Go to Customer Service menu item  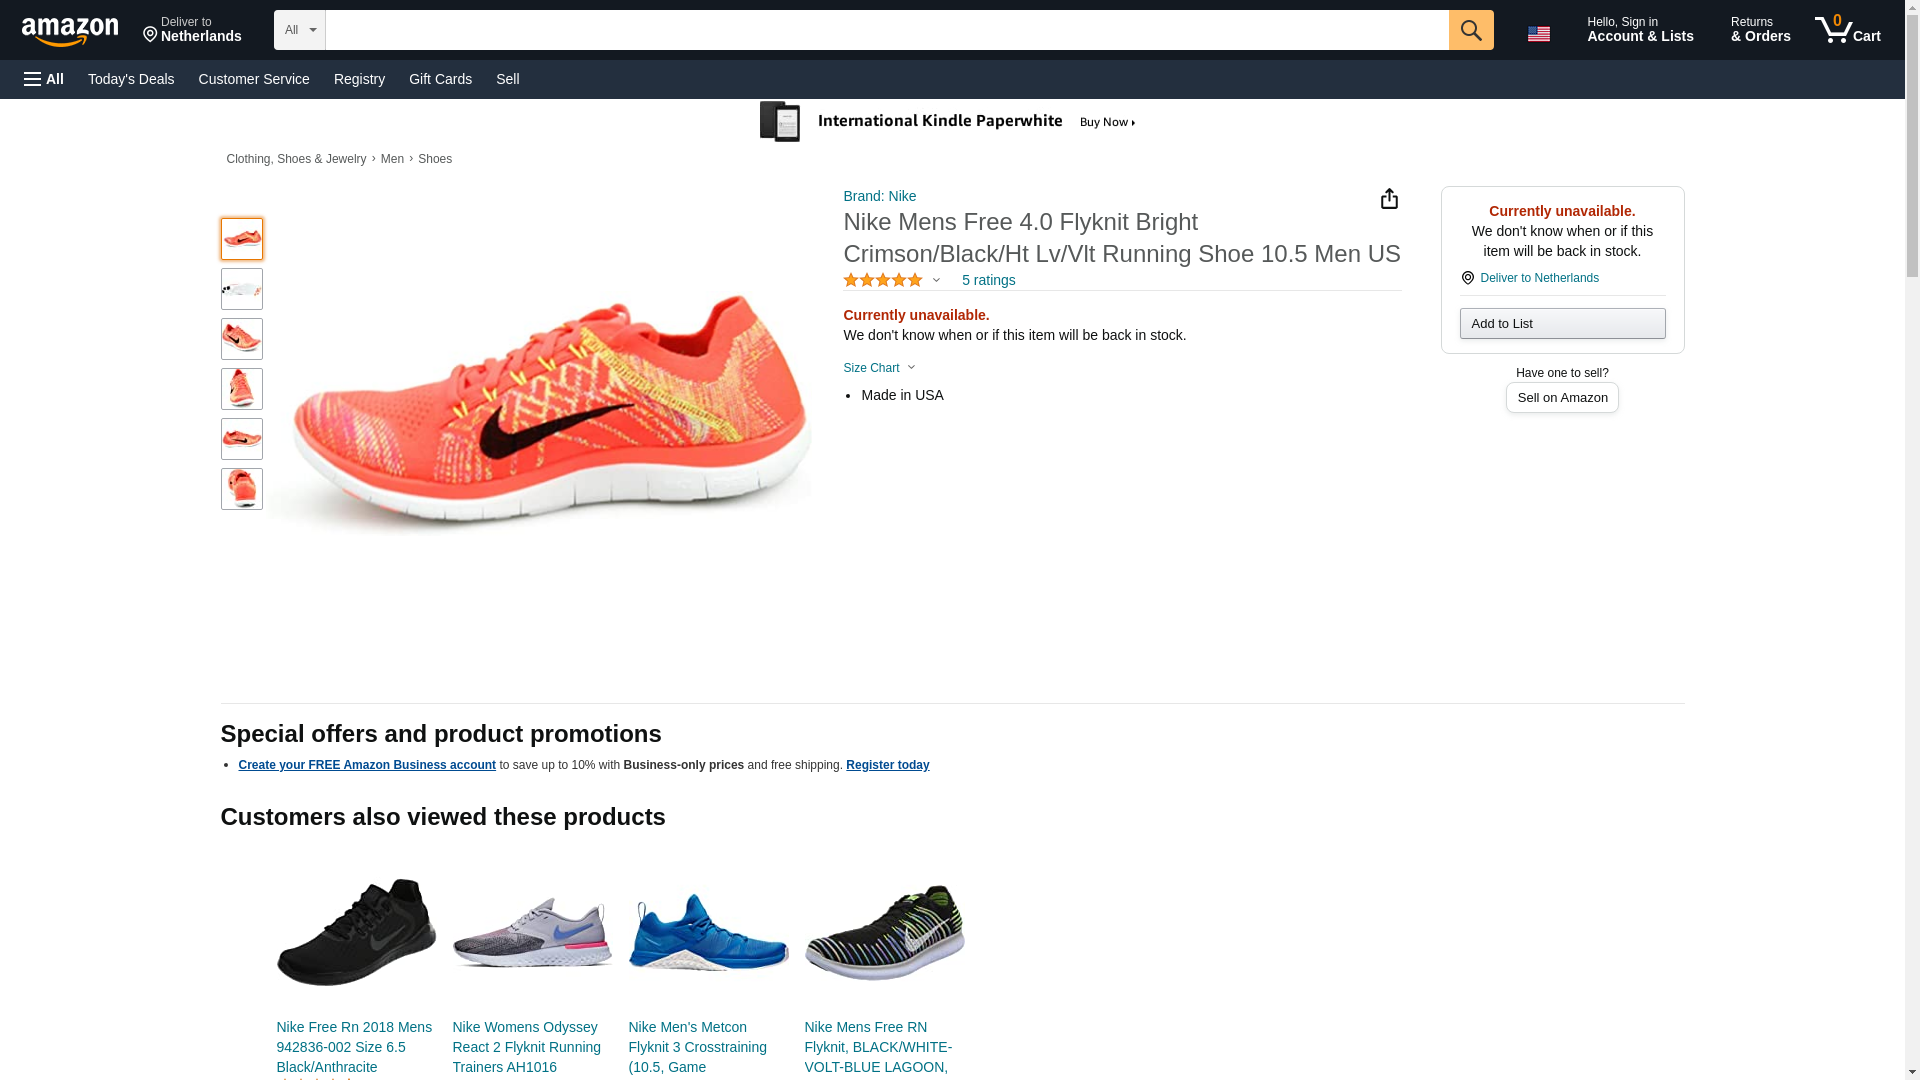click(x=254, y=79)
